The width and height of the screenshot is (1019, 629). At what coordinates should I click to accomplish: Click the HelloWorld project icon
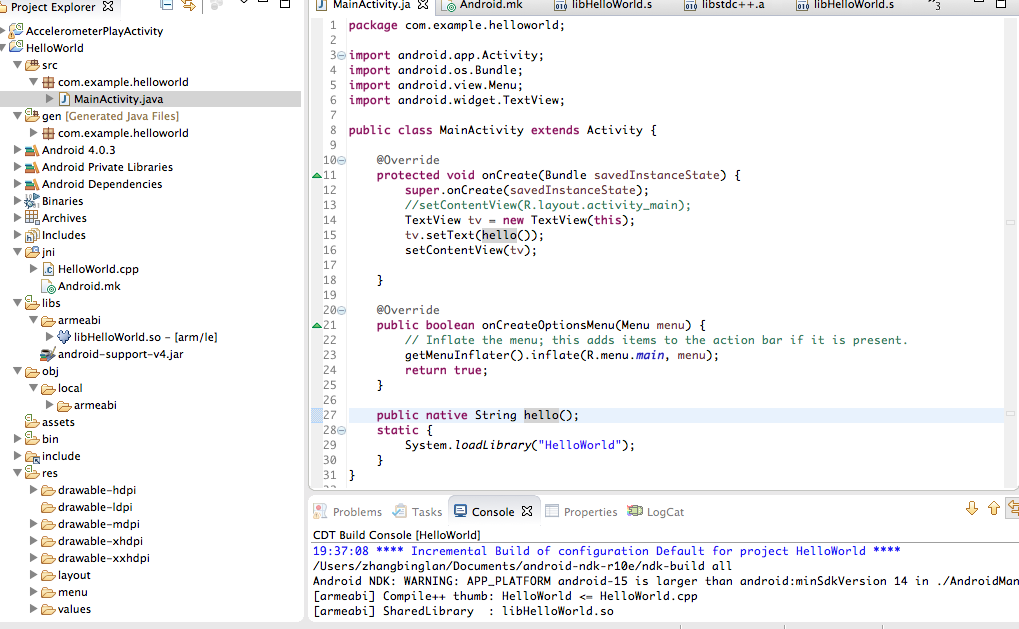[x=16, y=47]
